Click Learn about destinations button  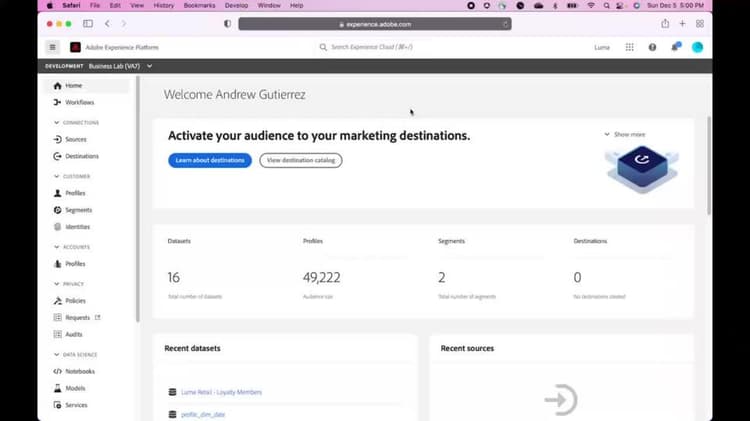click(210, 160)
